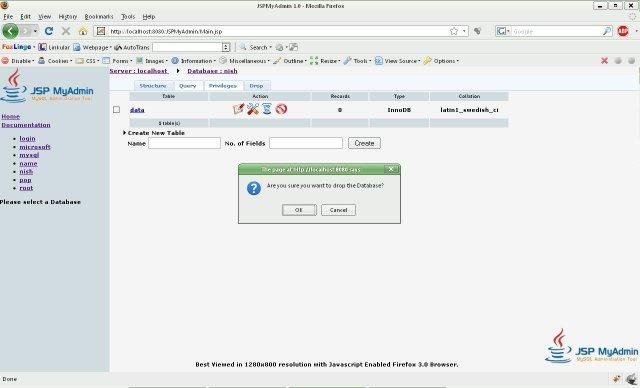
Task: Click the status bar icon at bottom right
Action: pyautogui.click(x=631, y=379)
